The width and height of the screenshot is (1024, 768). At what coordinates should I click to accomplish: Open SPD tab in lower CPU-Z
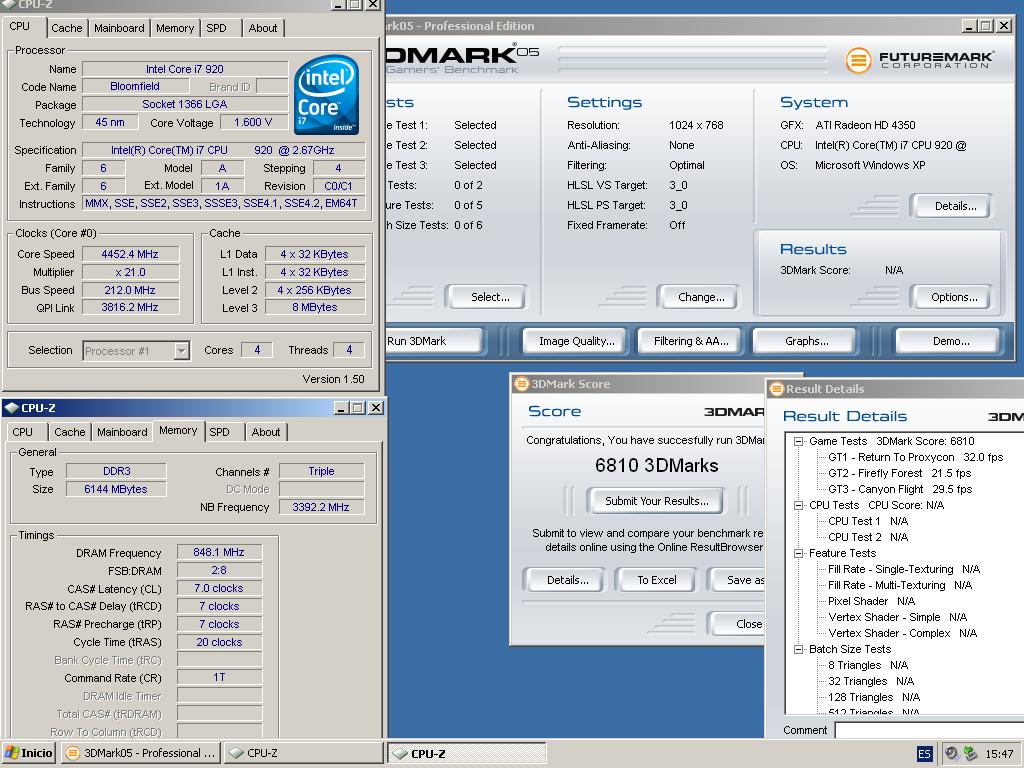tap(219, 432)
